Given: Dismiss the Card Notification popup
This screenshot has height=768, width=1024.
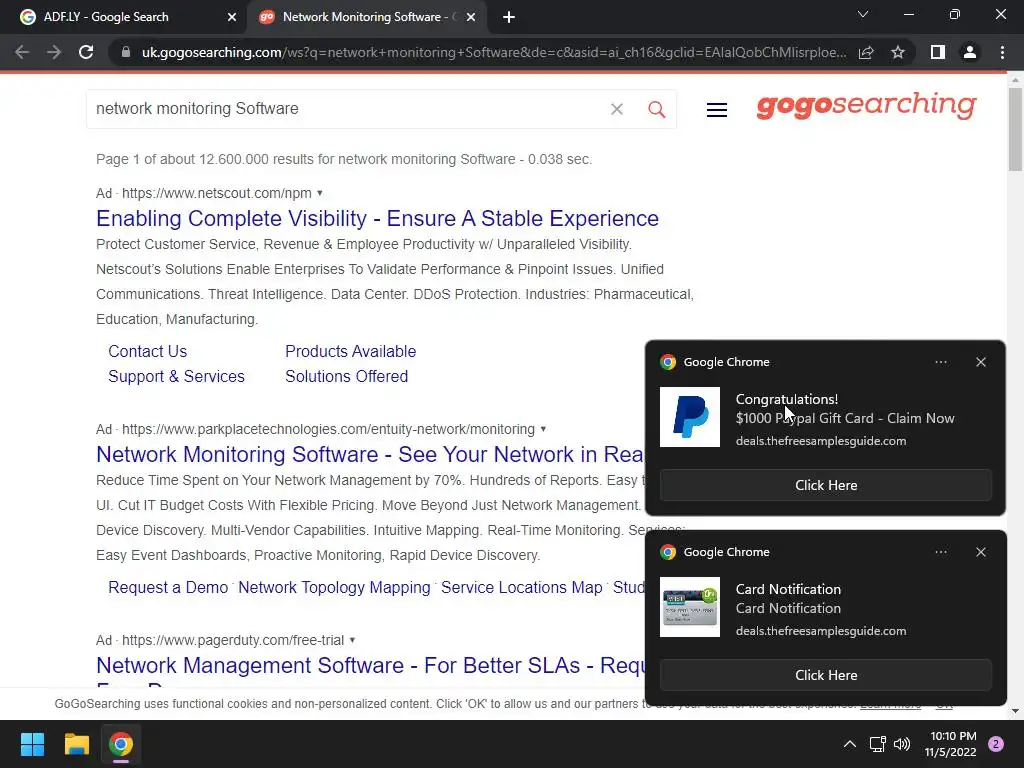Looking at the screenshot, I should tap(981, 552).
